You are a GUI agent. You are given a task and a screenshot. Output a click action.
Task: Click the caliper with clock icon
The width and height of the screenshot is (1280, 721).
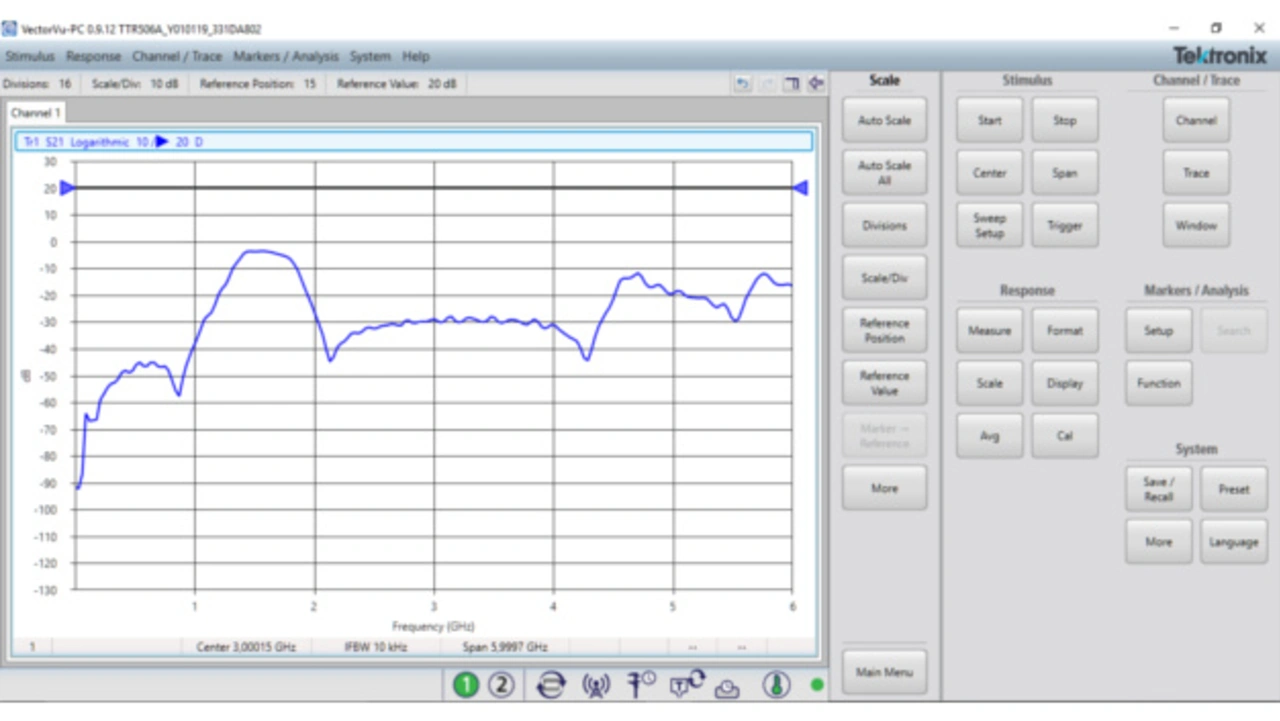pyautogui.click(x=641, y=684)
